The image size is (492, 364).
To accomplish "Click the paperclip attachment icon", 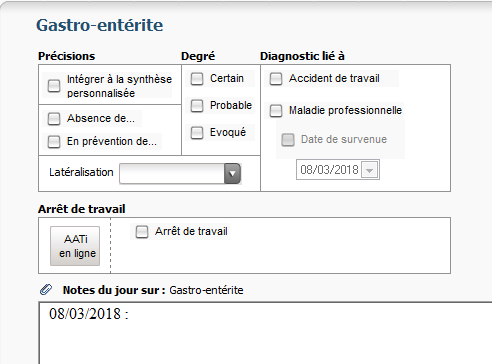I will 46,290.
